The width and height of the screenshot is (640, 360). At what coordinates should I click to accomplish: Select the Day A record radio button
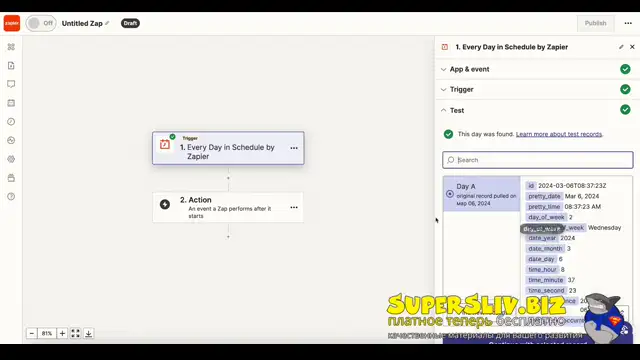coord(450,194)
